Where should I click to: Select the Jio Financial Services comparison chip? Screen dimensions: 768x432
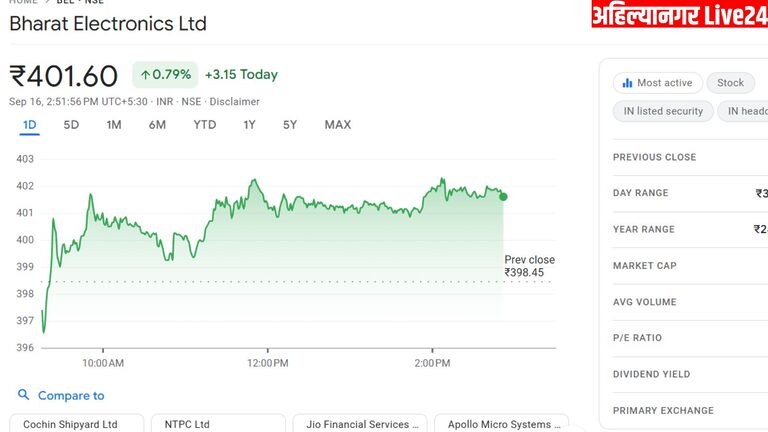pyautogui.click(x=356, y=424)
